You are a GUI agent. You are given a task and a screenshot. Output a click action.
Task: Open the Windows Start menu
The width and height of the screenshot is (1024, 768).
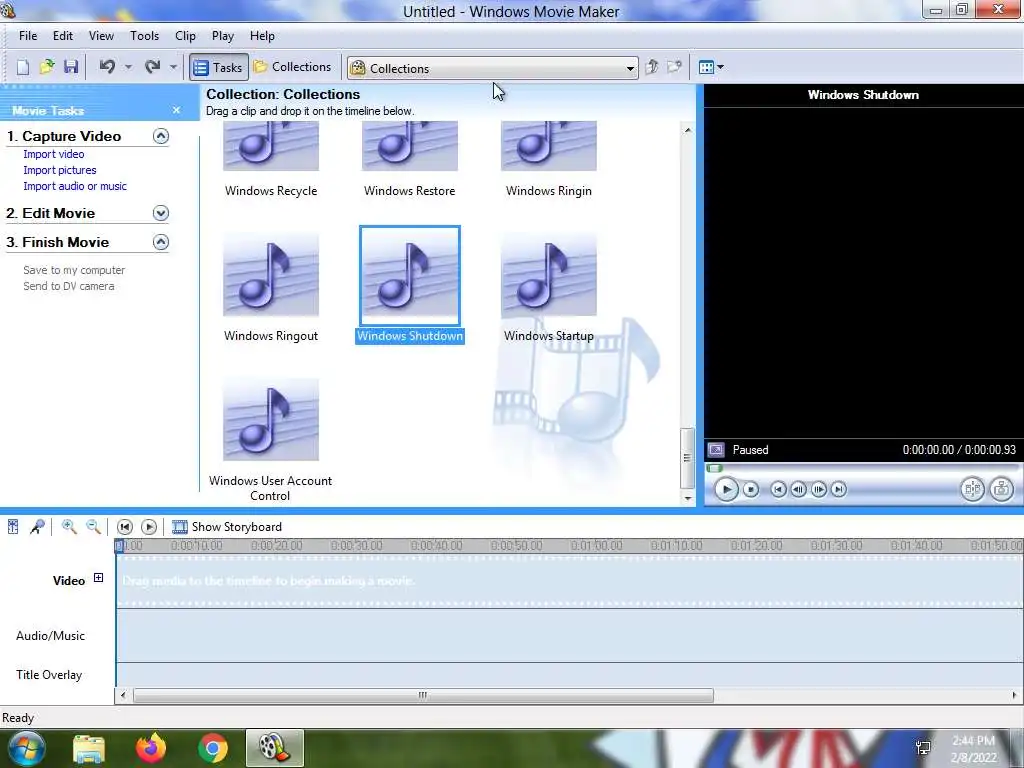click(25, 748)
